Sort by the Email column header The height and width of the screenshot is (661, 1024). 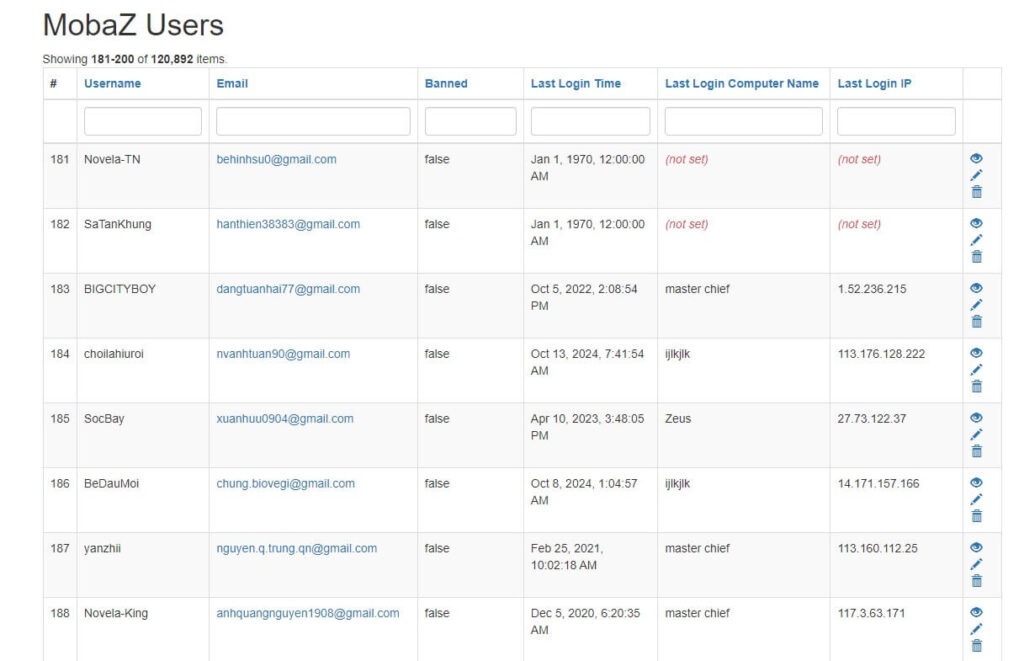(x=232, y=84)
